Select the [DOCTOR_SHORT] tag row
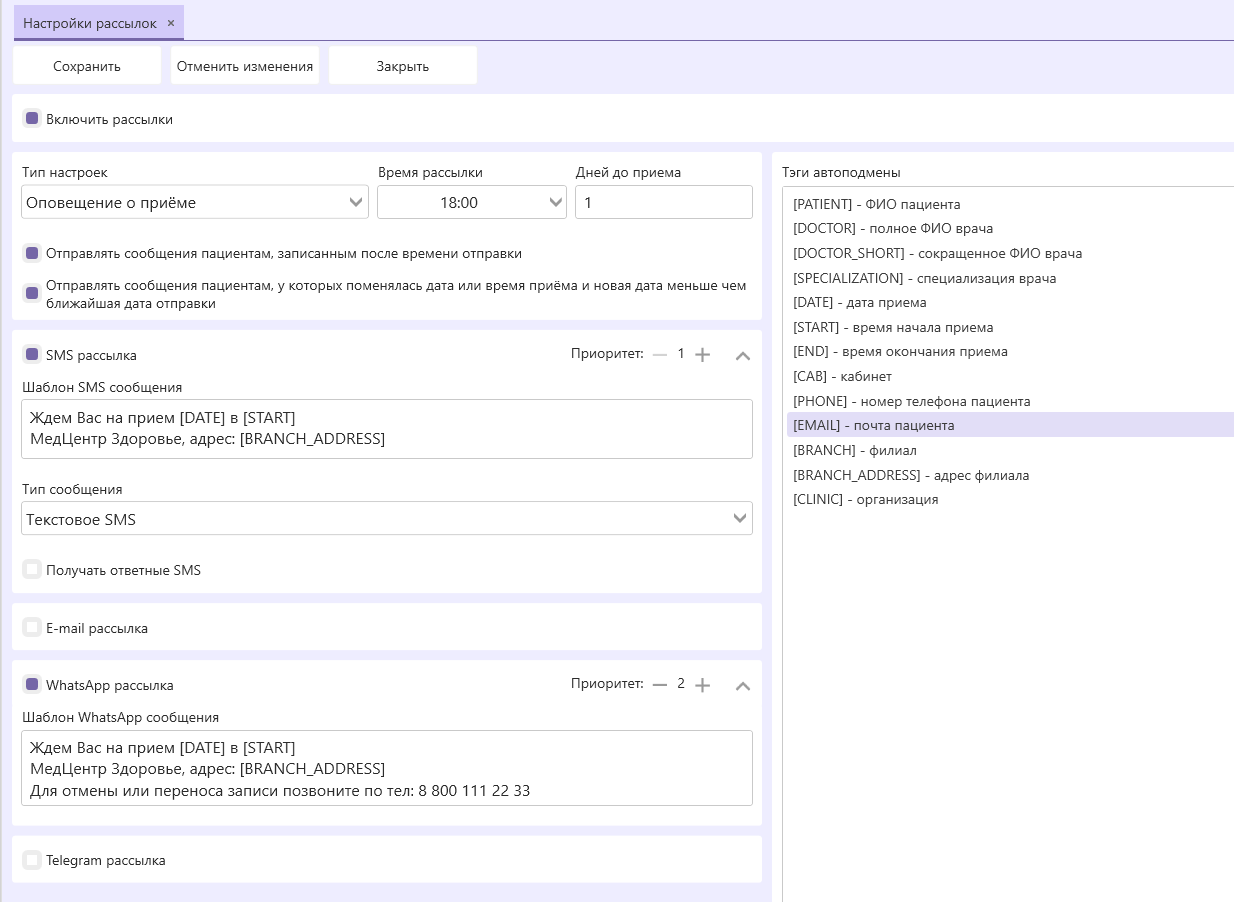Image resolution: width=1234 pixels, height=902 pixels. [x=1010, y=253]
